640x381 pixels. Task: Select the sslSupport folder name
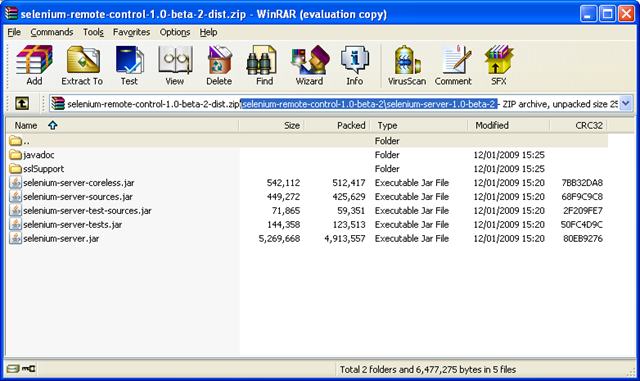click(44, 169)
